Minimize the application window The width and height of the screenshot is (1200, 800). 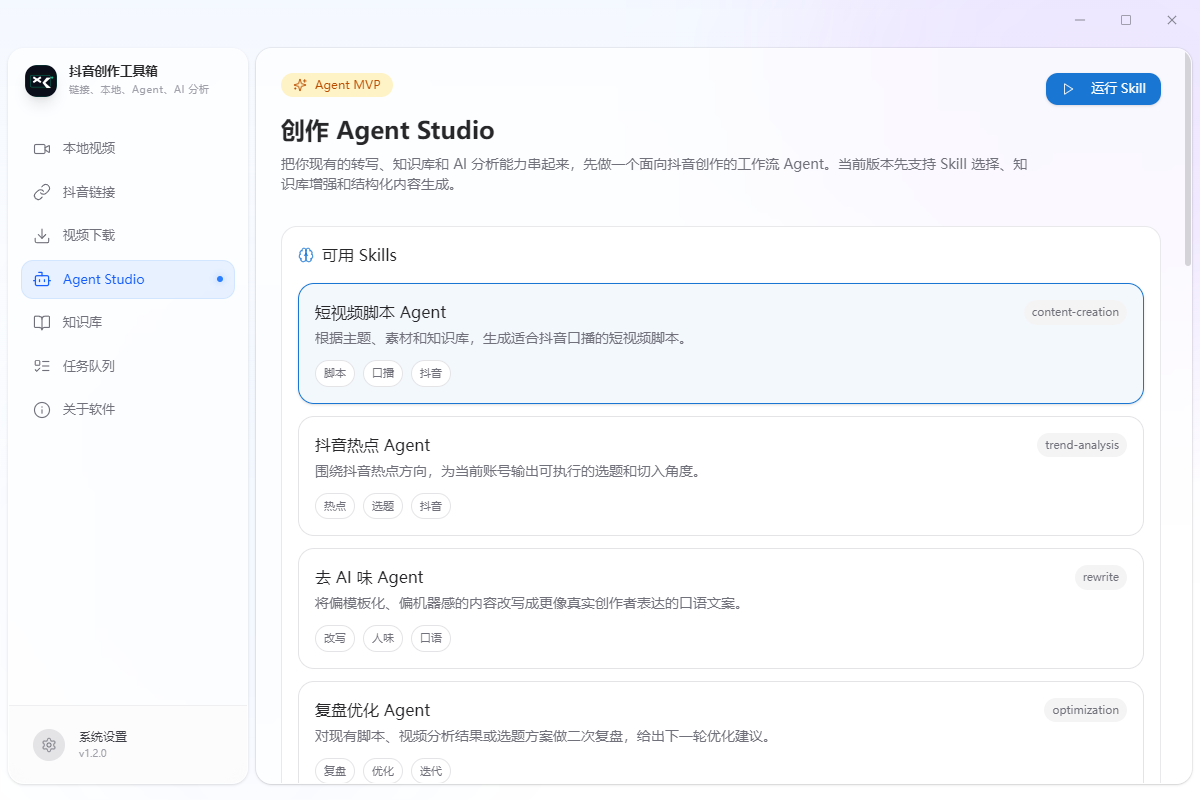(1080, 20)
